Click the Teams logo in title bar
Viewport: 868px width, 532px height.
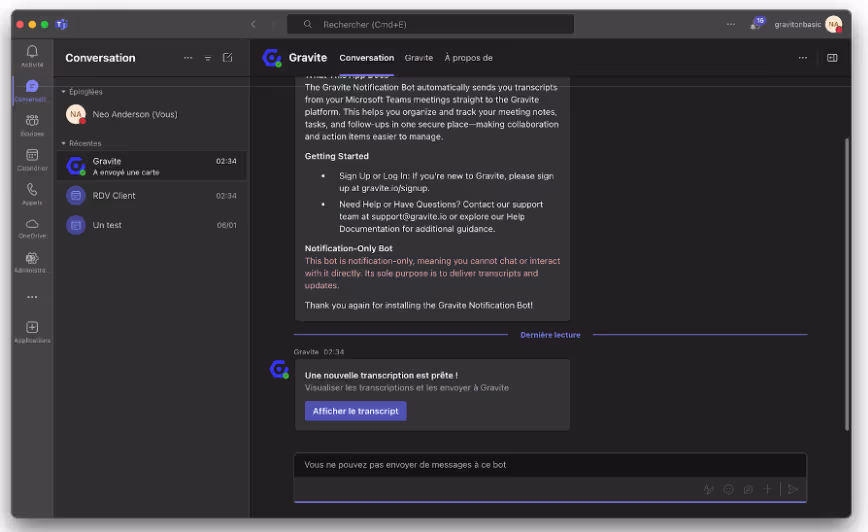pos(61,24)
